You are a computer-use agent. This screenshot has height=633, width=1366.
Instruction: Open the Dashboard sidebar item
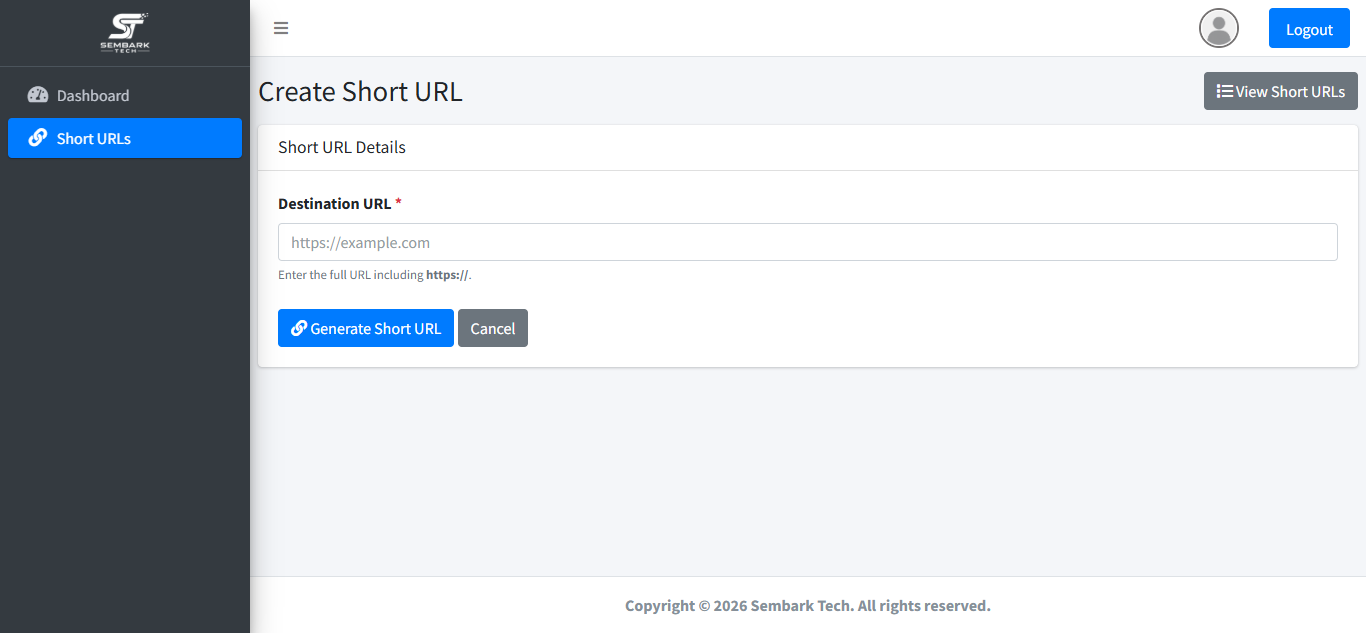(125, 95)
